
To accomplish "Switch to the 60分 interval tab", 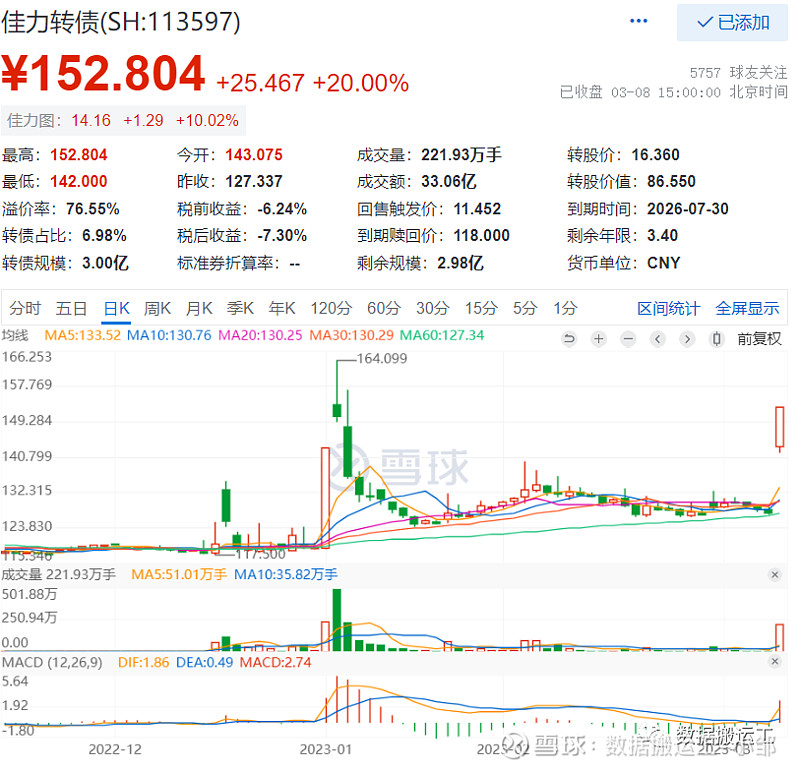I will click(x=384, y=308).
